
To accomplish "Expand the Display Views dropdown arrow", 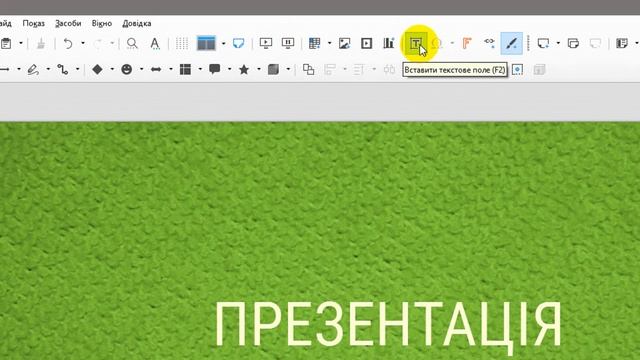I will tap(223, 43).
